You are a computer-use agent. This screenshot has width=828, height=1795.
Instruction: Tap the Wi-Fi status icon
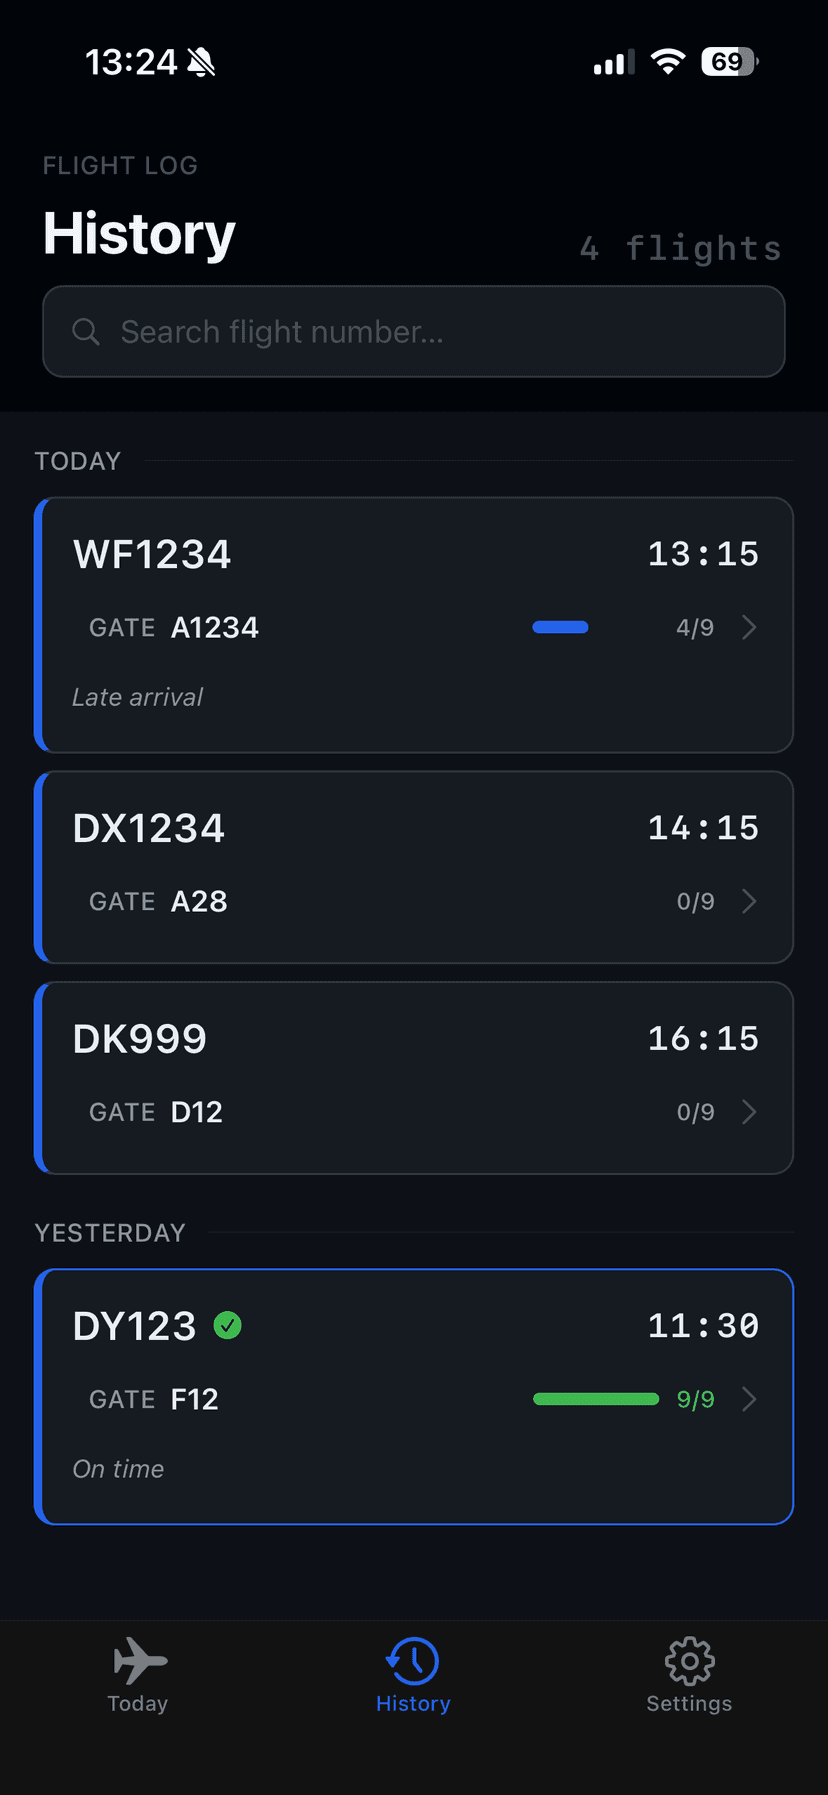pyautogui.click(x=667, y=62)
